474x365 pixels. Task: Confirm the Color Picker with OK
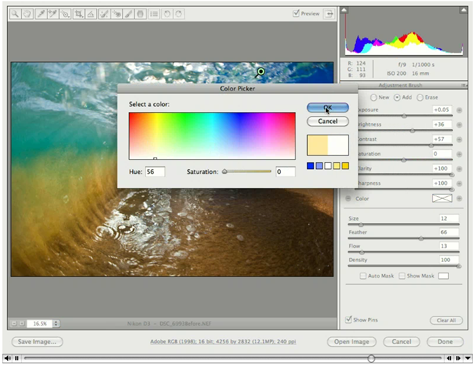[x=328, y=107]
